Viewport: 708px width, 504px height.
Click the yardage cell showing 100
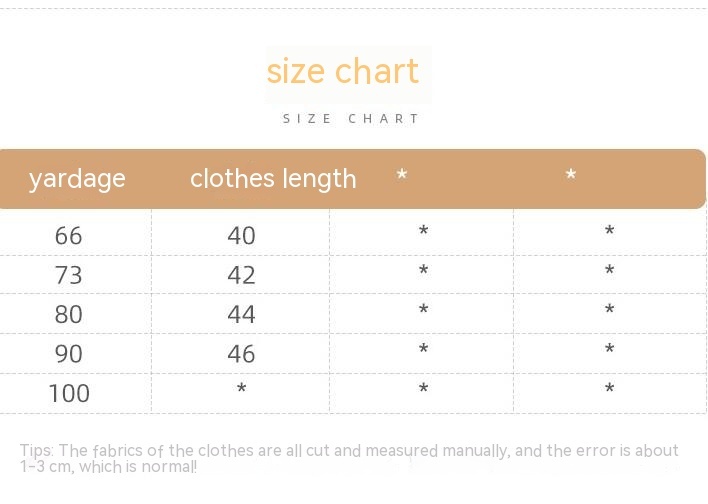point(69,393)
